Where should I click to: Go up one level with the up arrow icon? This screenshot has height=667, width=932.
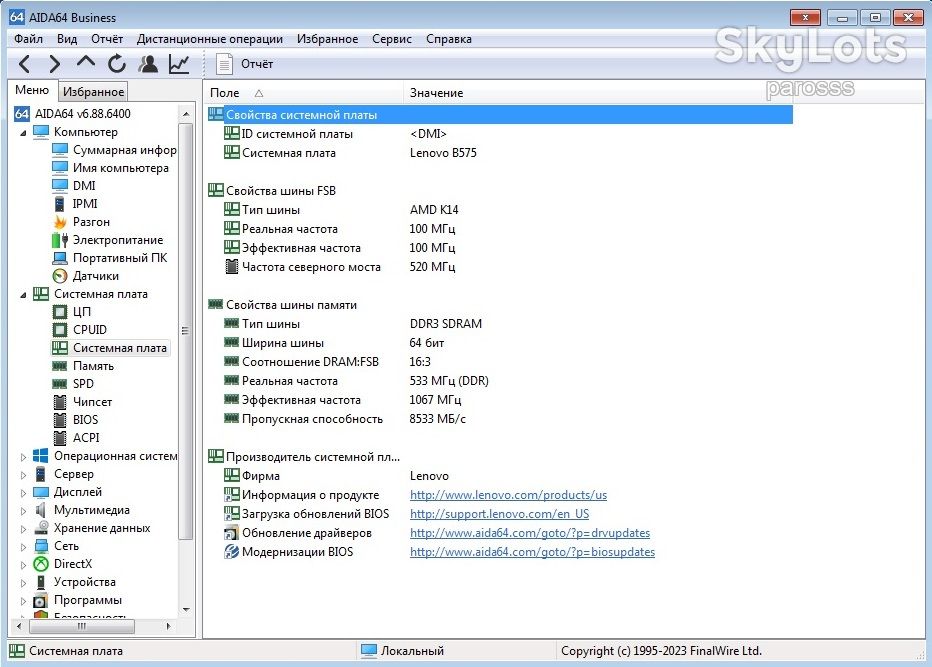click(86, 62)
